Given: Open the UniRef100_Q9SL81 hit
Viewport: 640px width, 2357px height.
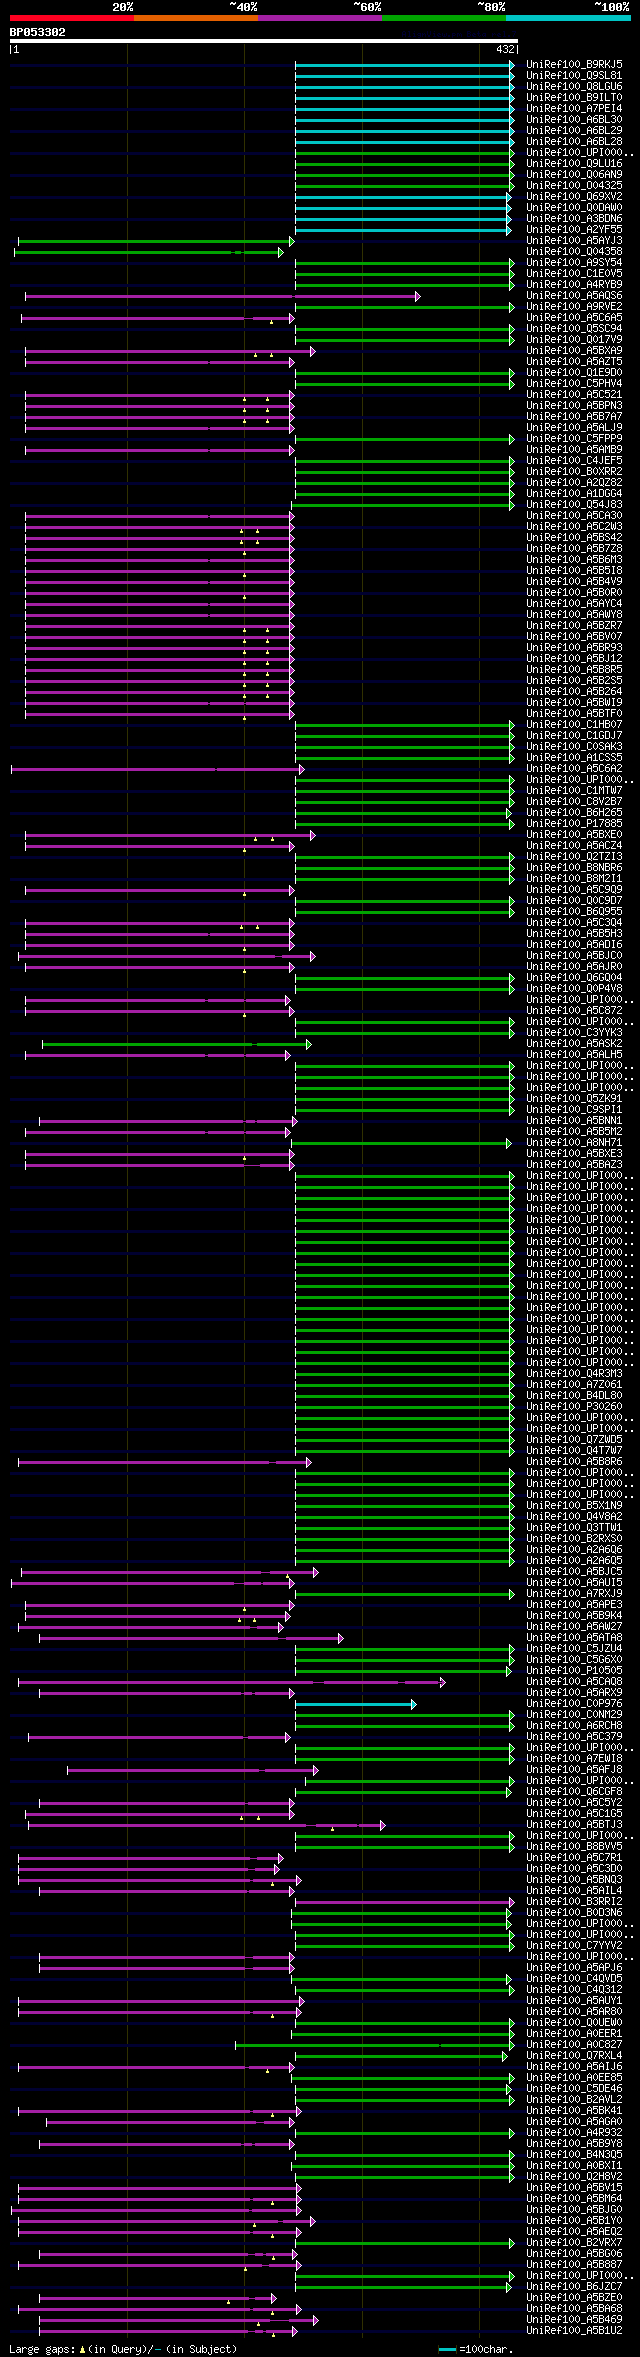Looking at the screenshot, I should [574, 76].
